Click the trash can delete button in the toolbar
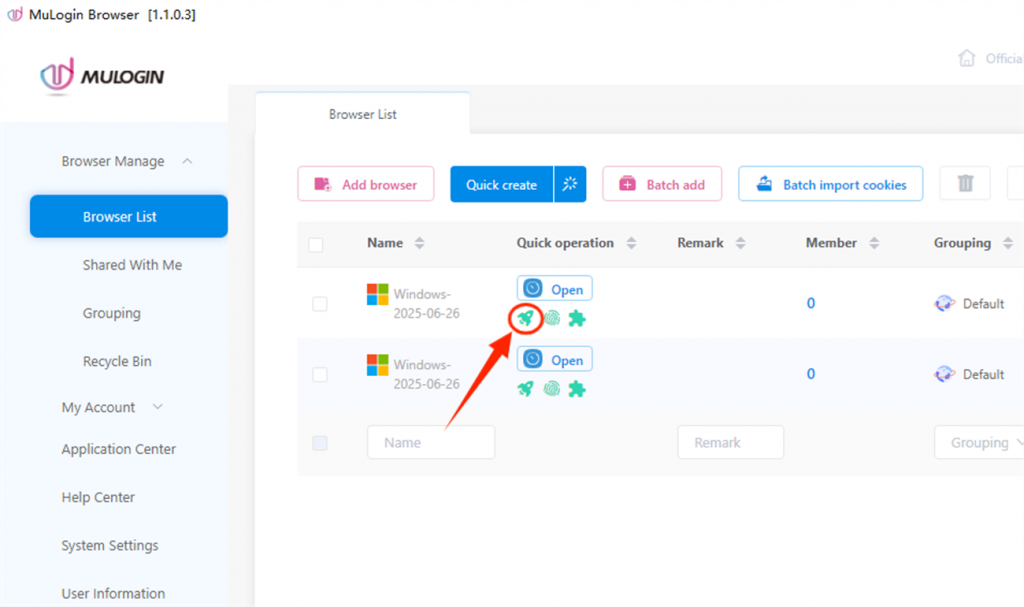This screenshot has height=607, width=1024. tap(965, 184)
